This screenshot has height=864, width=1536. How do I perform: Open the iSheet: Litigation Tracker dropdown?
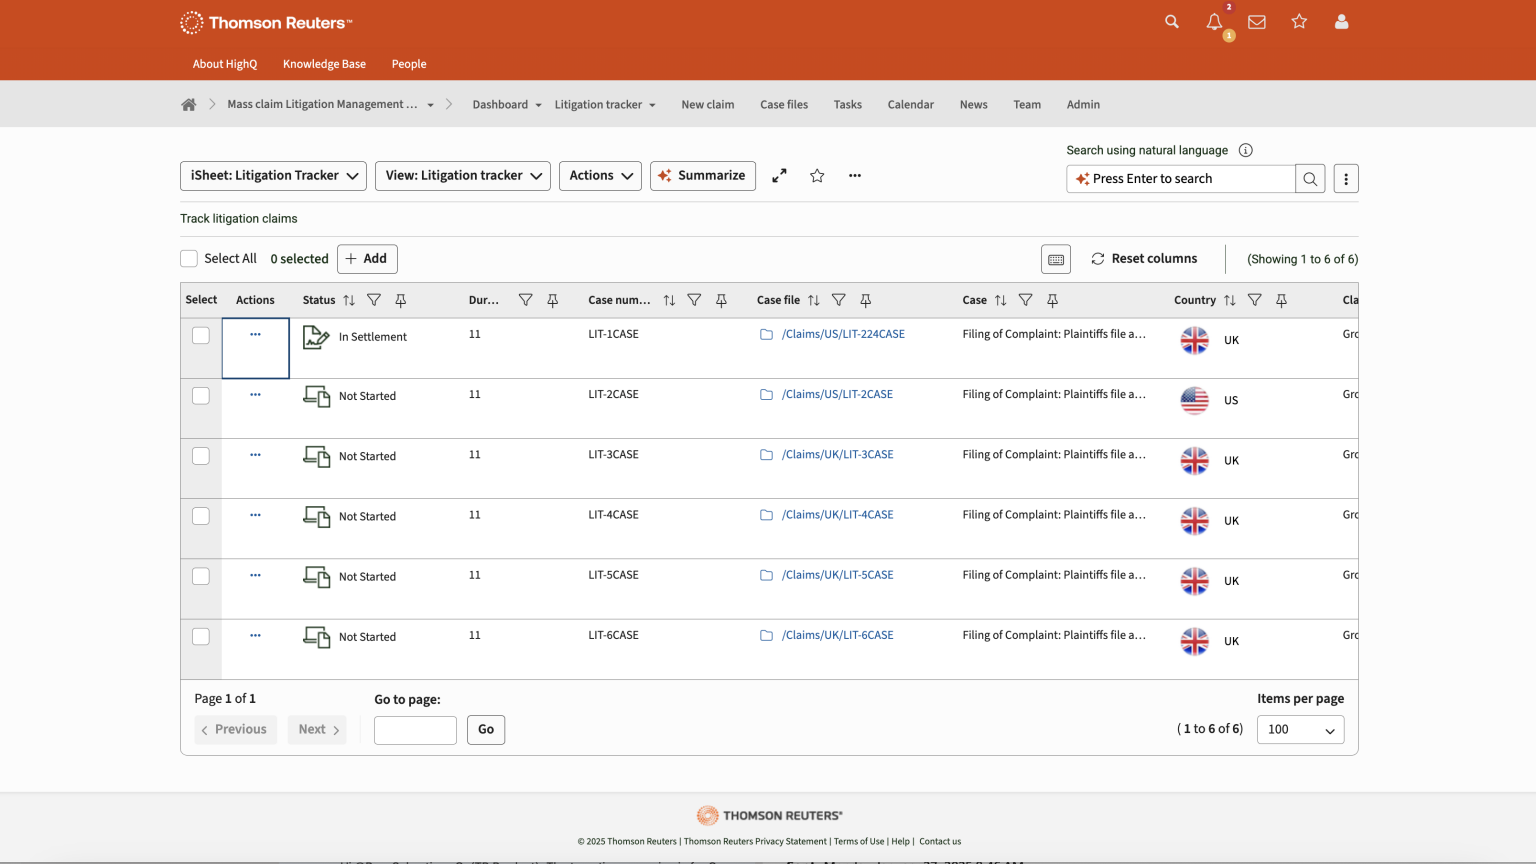[x=273, y=176]
